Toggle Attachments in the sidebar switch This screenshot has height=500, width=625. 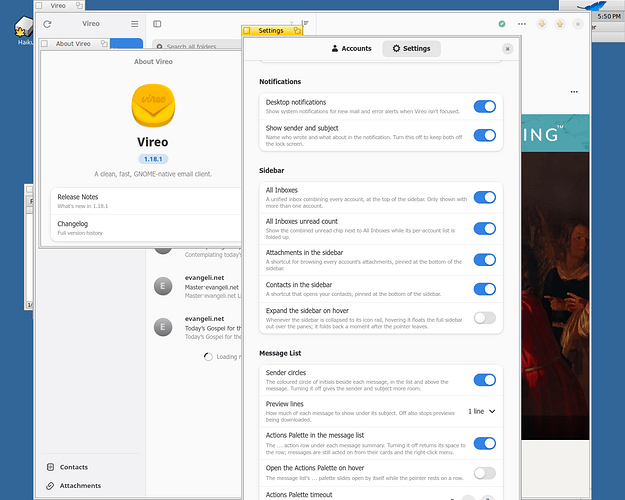[485, 260]
